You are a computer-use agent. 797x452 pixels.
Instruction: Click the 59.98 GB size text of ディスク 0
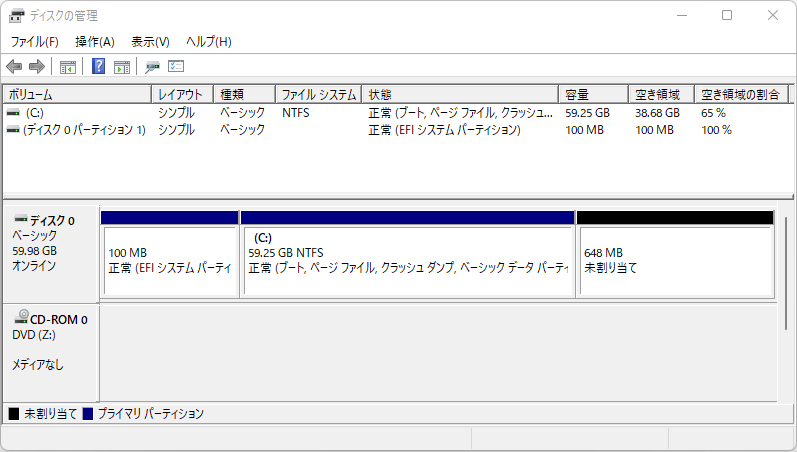click(x=35, y=251)
